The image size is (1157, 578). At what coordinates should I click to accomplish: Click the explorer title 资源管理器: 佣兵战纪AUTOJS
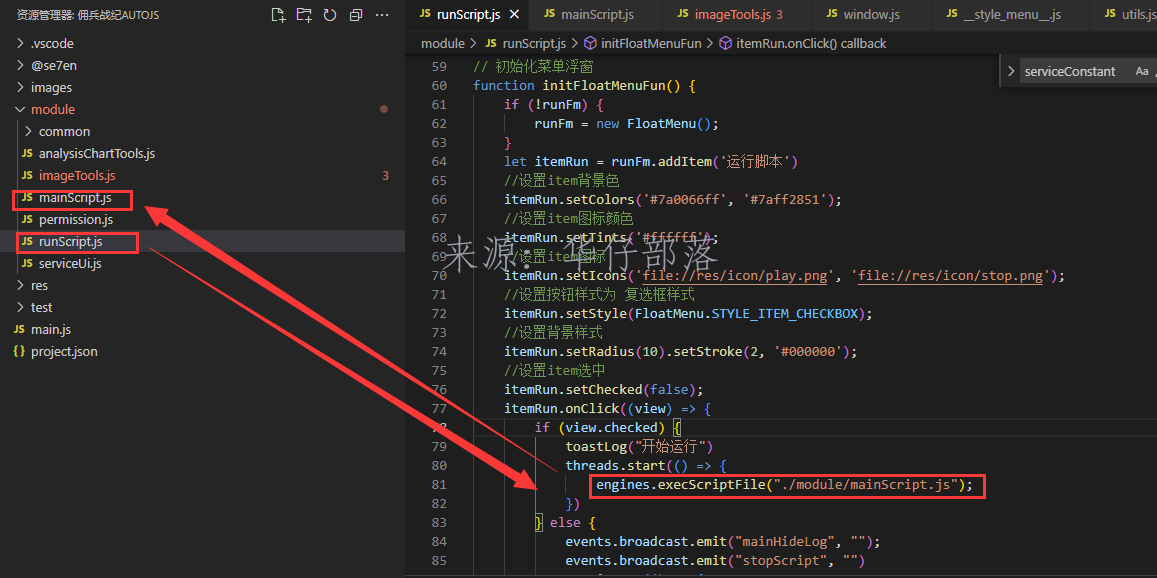coord(88,15)
